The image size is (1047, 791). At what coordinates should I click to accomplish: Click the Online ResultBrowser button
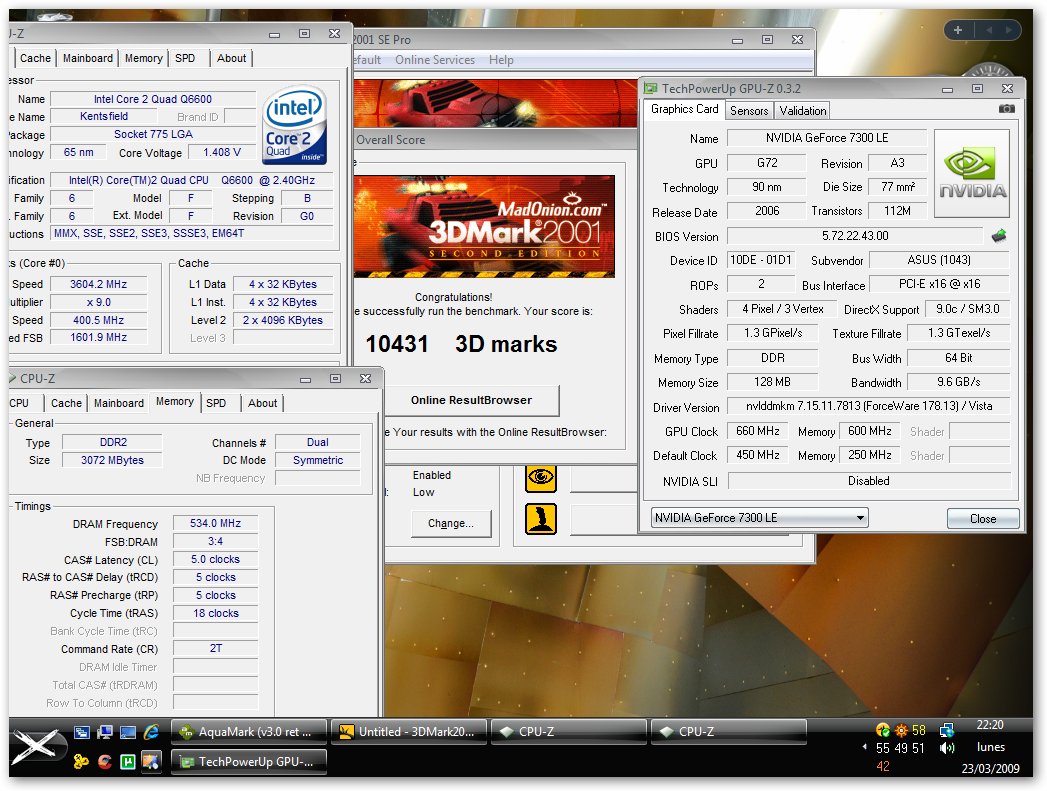tap(471, 400)
